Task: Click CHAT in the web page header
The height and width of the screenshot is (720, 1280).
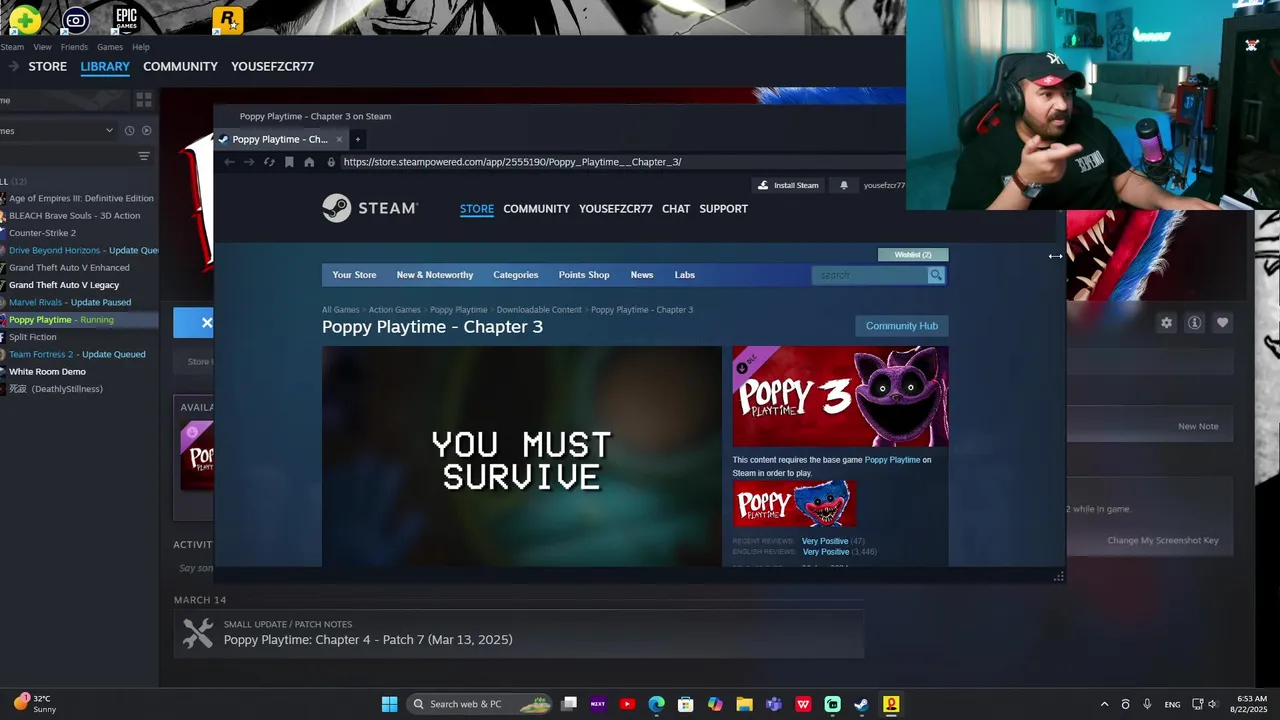Action: [x=676, y=209]
